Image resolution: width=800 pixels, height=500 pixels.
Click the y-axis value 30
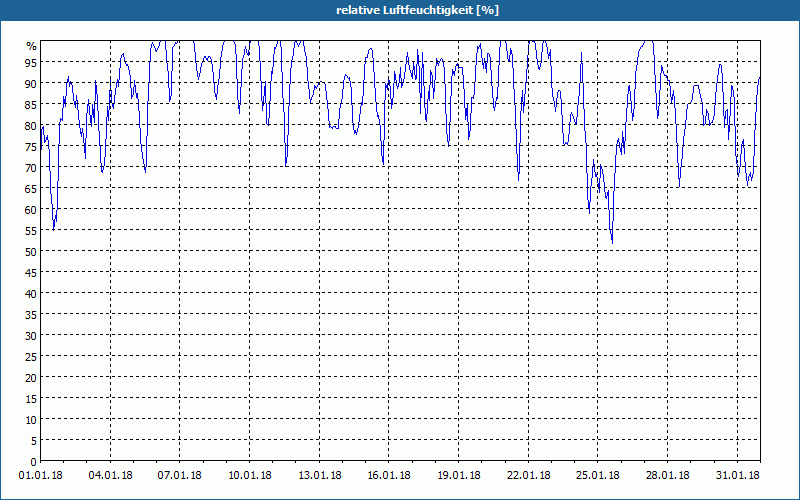coord(31,336)
